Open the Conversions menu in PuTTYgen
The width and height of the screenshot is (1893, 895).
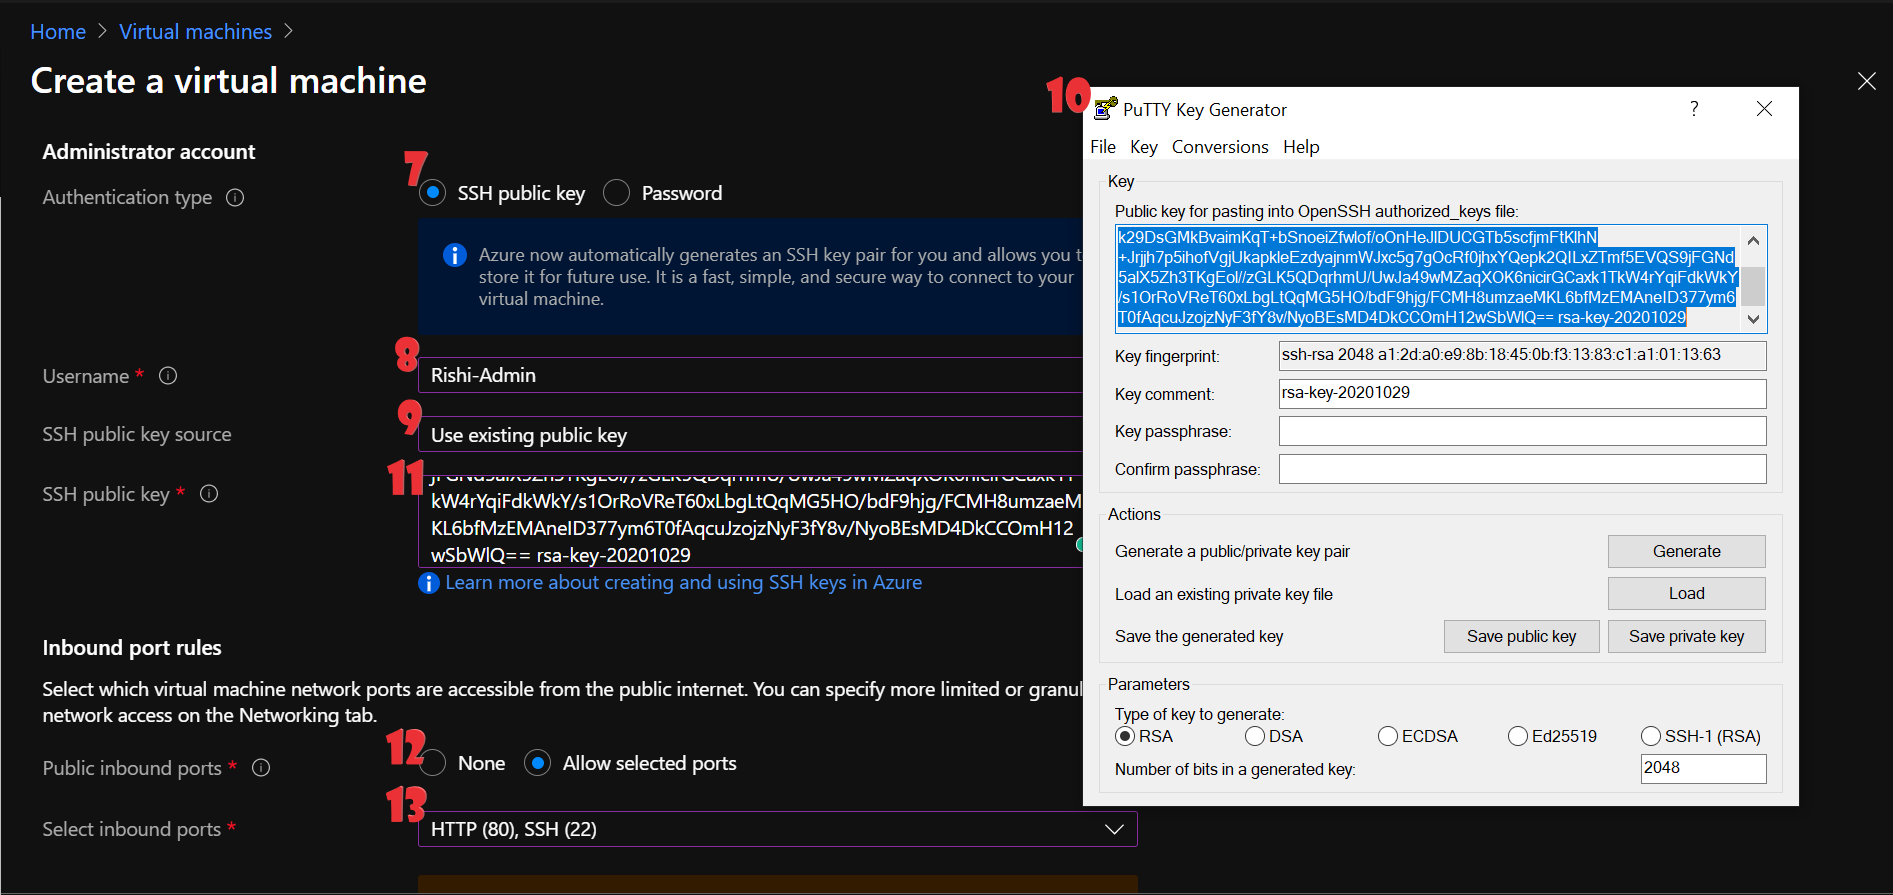[1219, 147]
